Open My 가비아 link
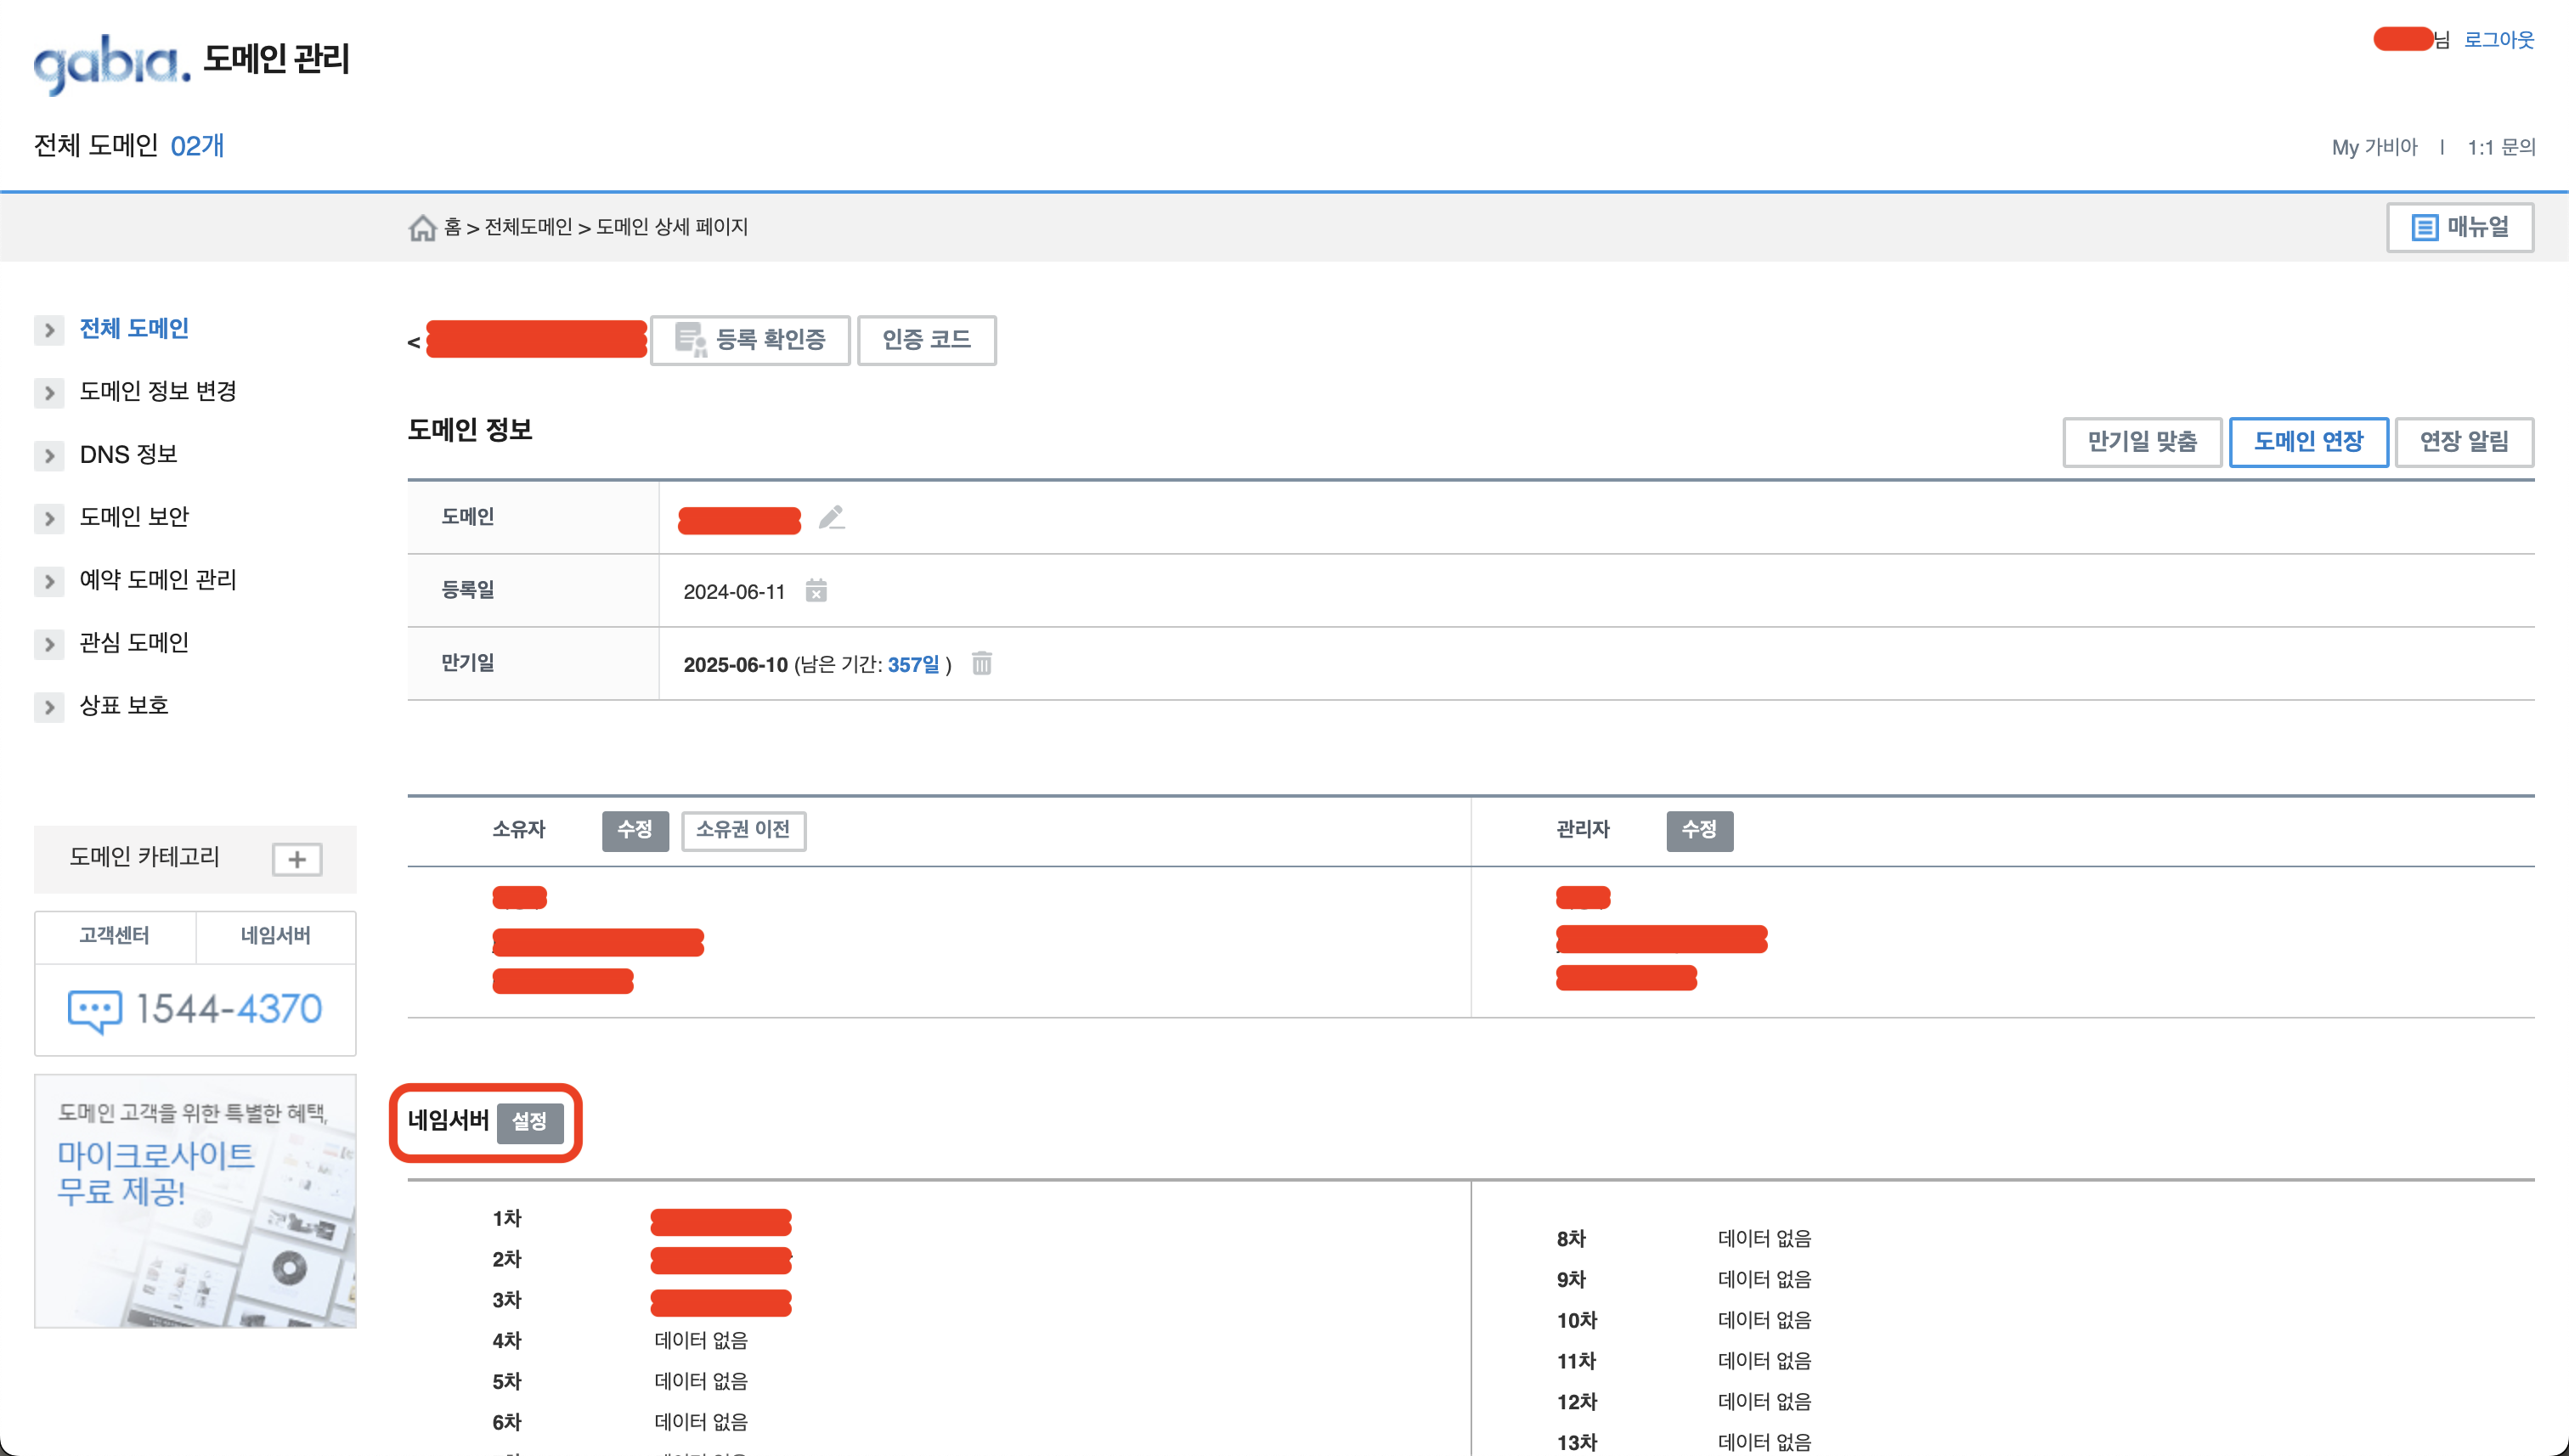Image resolution: width=2569 pixels, height=1456 pixels. point(2374,147)
